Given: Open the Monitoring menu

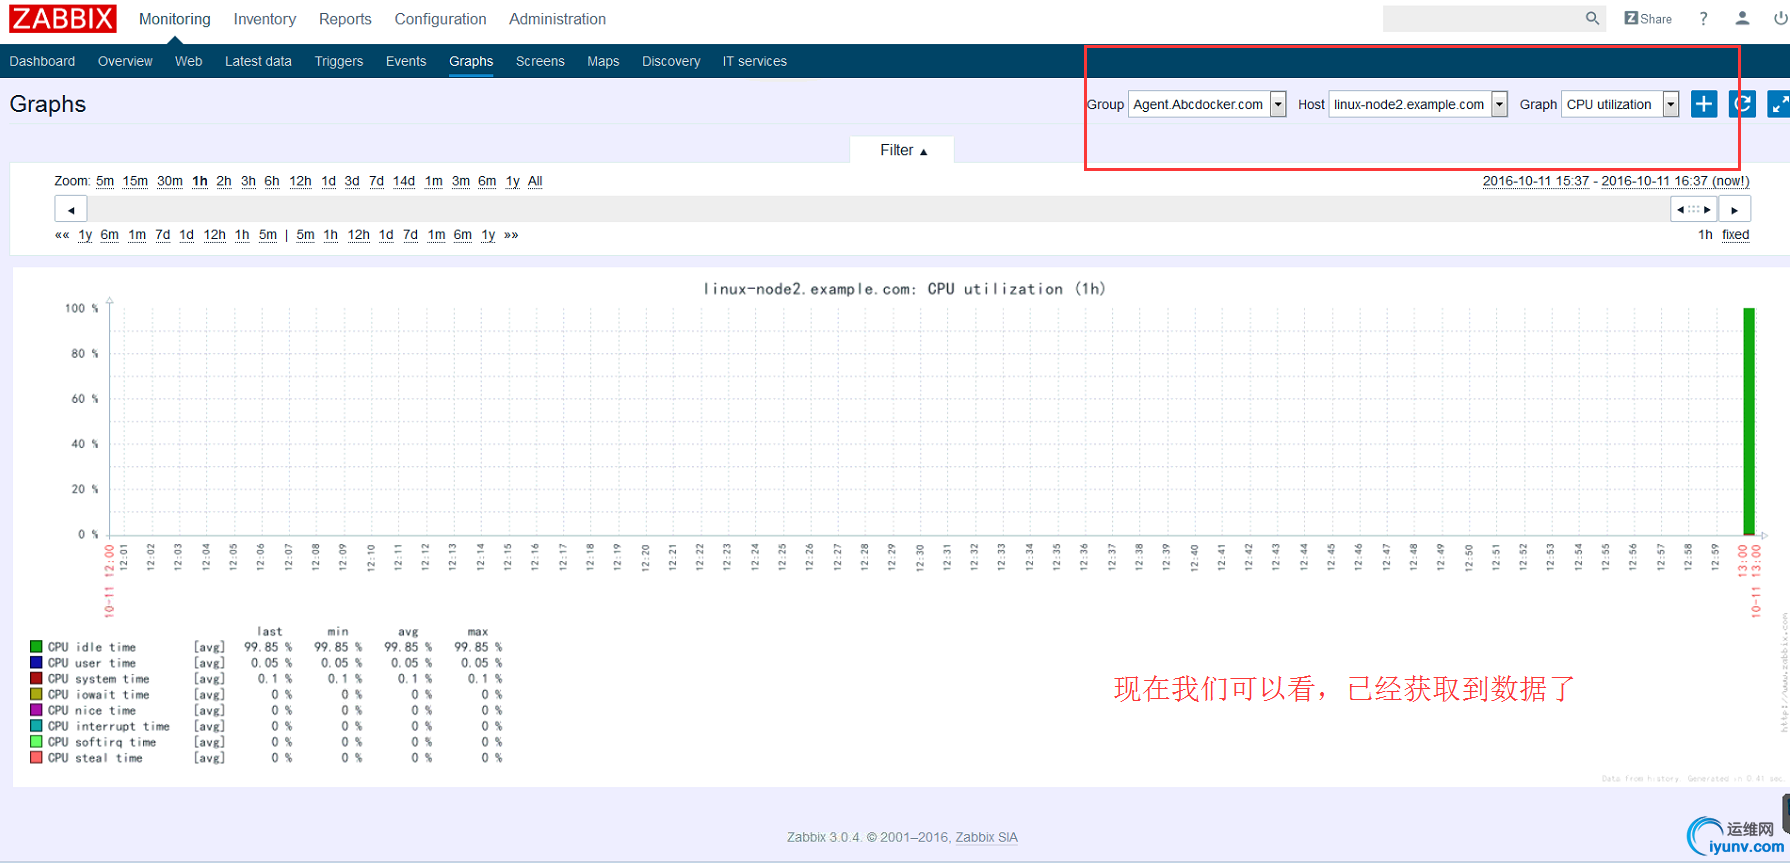Looking at the screenshot, I should 175,19.
